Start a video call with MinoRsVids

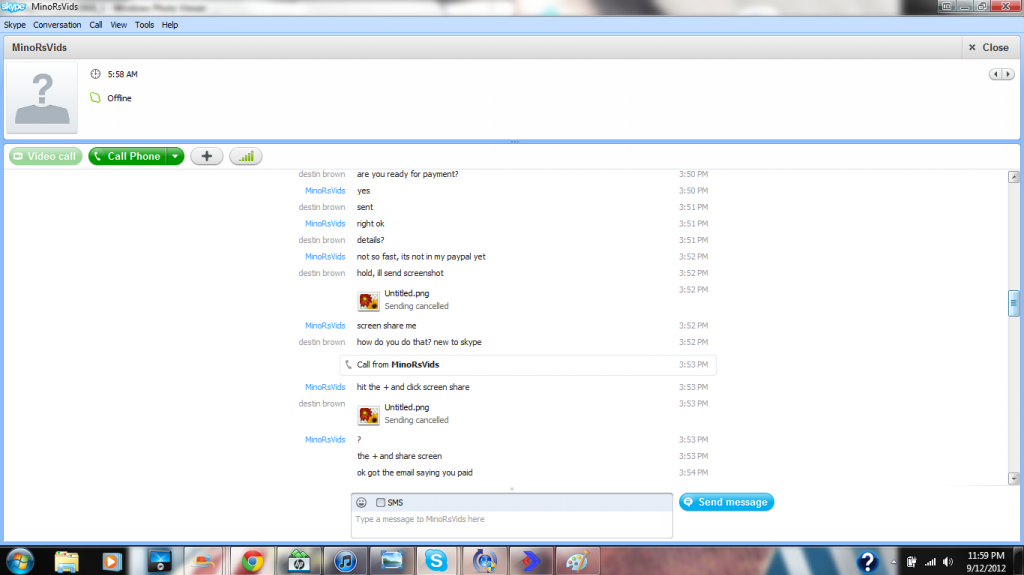pos(46,156)
